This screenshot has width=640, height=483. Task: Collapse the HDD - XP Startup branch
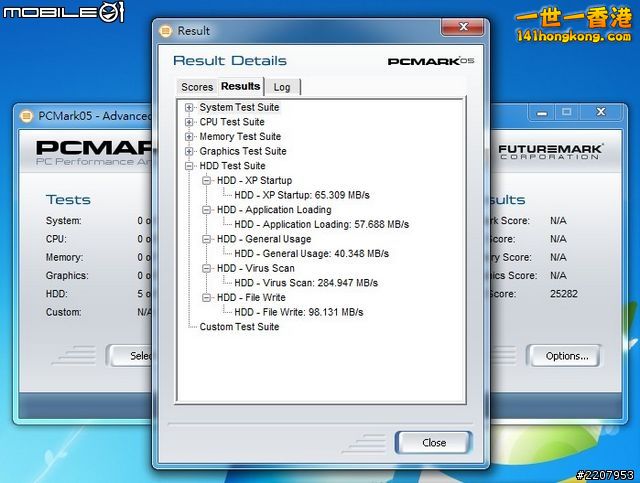click(207, 181)
